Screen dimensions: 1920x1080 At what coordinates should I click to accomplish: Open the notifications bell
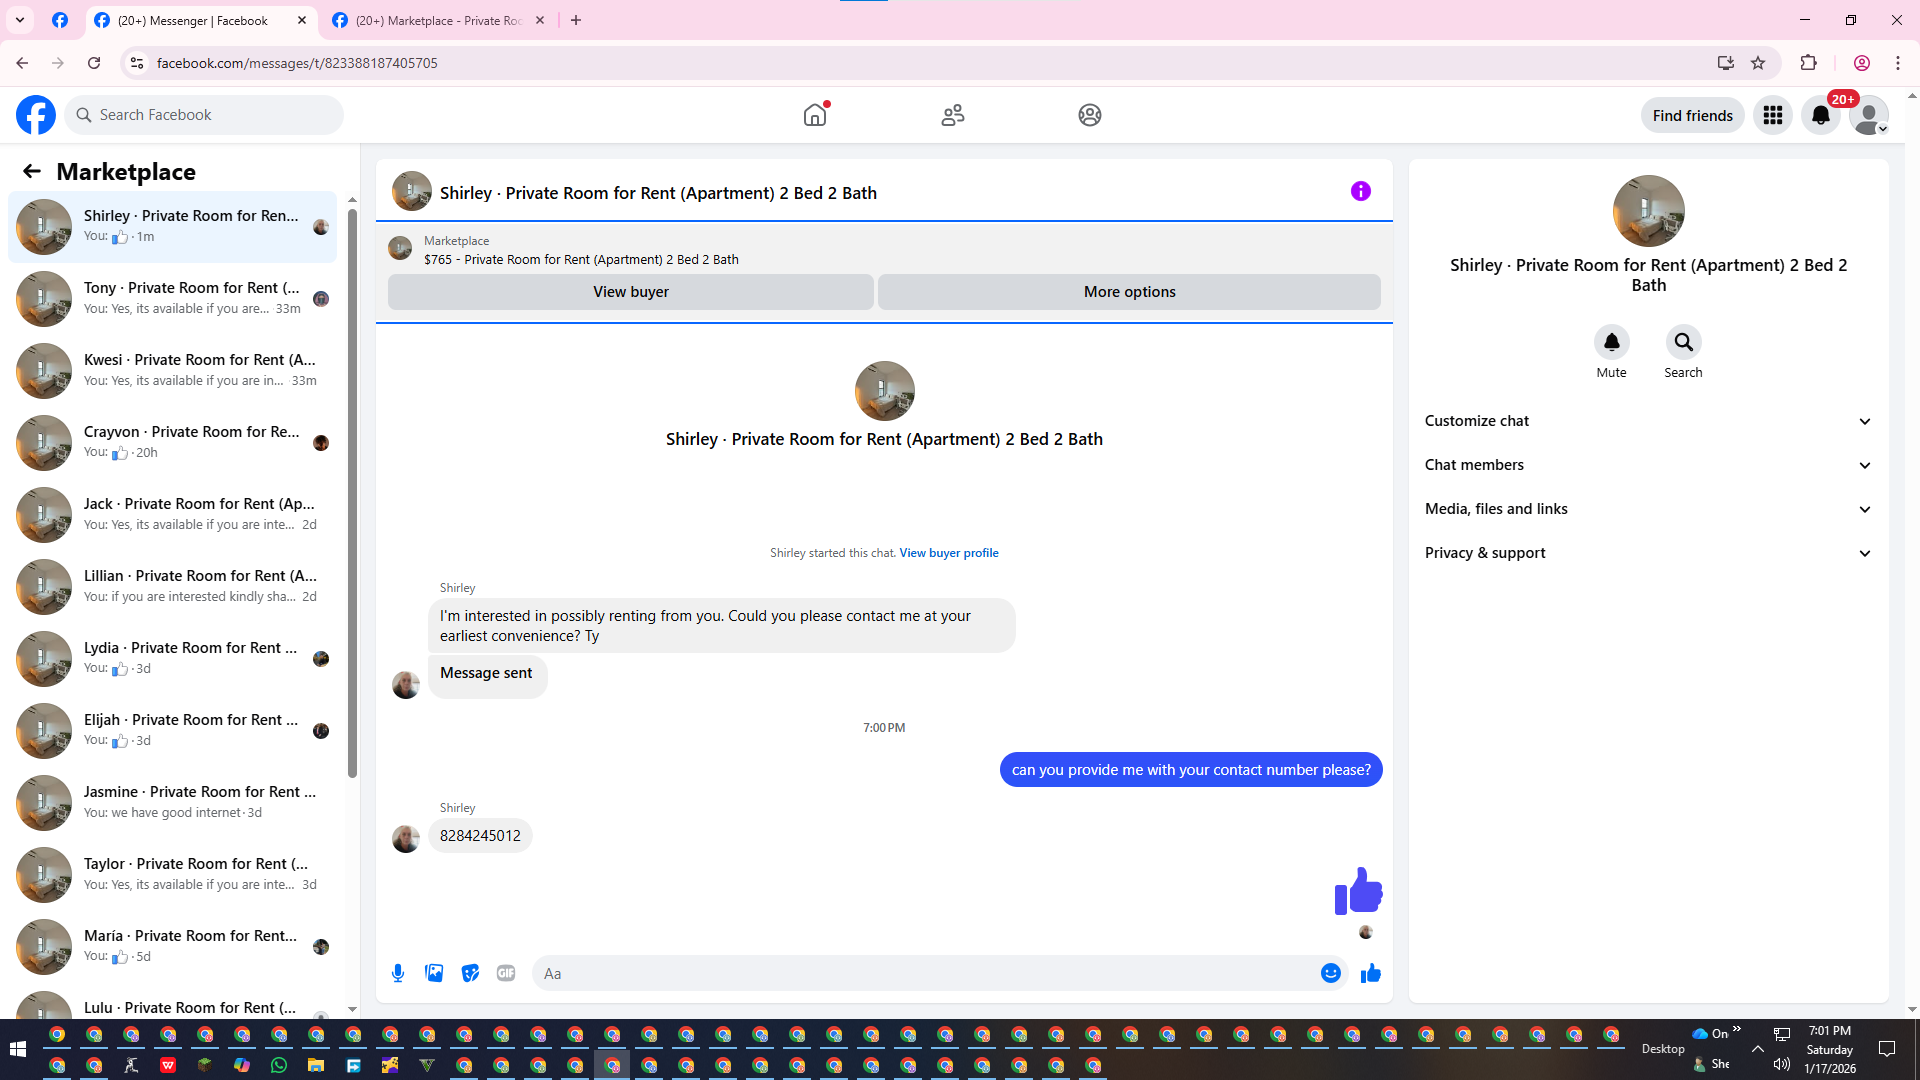coord(1820,115)
